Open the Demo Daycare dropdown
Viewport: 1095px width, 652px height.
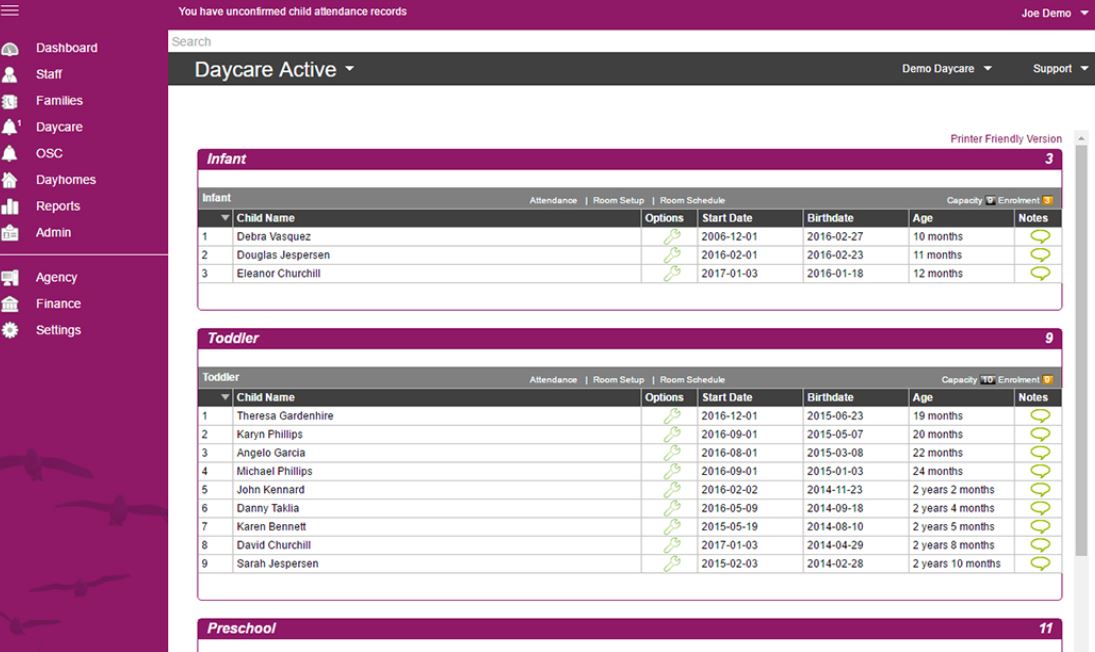(946, 68)
